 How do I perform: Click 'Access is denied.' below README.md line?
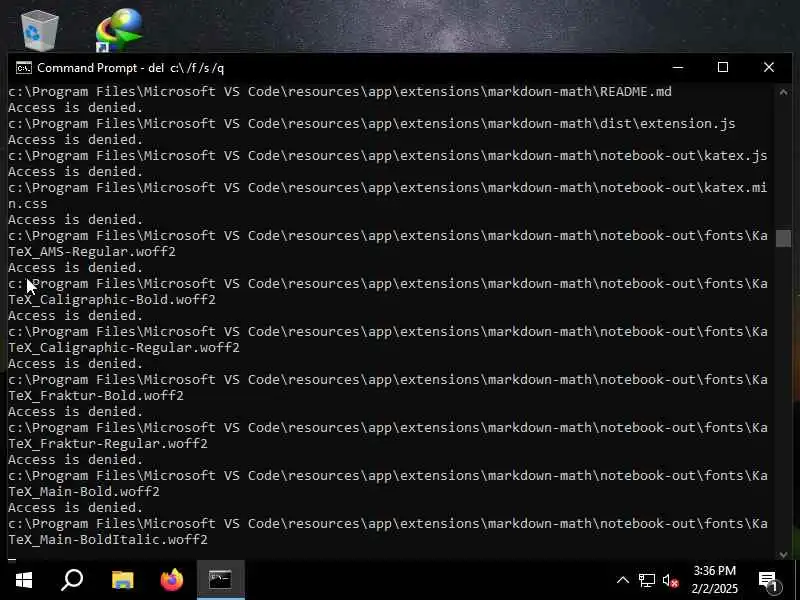[76, 108]
